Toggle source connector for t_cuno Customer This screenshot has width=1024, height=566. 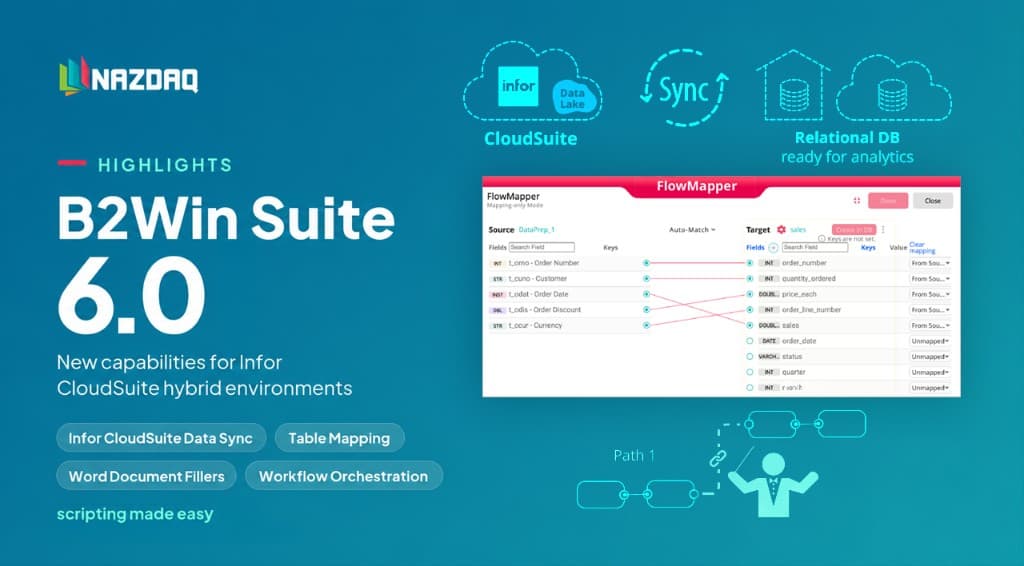[x=647, y=279]
